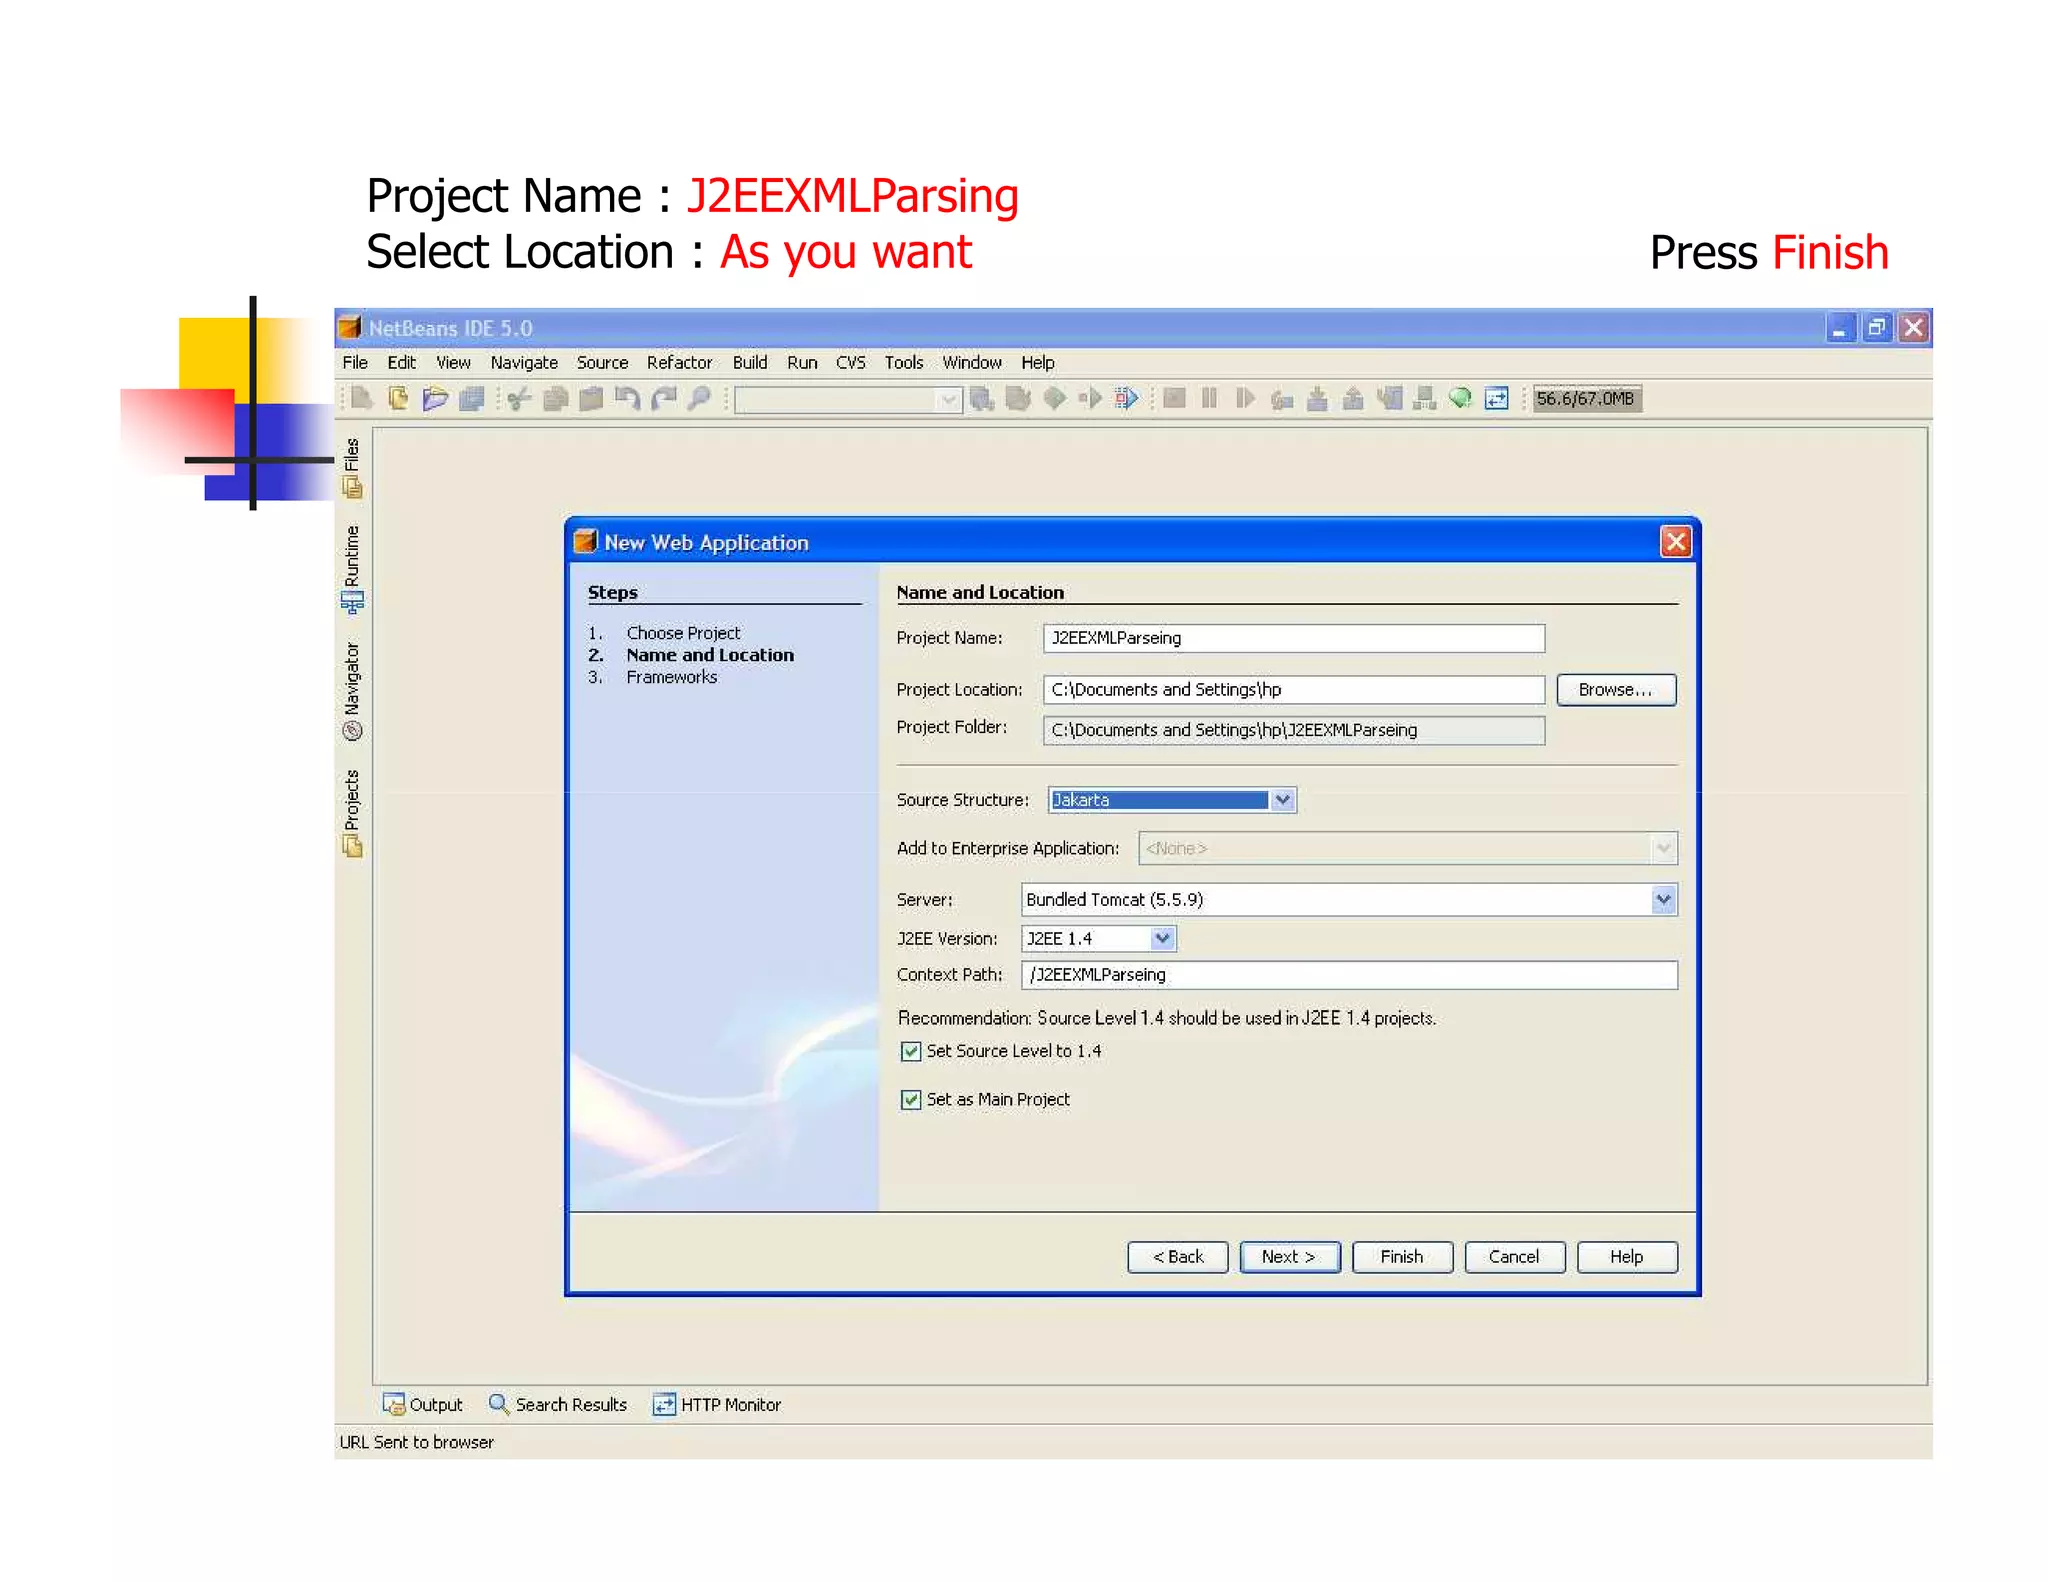Open the Refactor menu
This screenshot has height=1582, width=2048.
pos(679,362)
